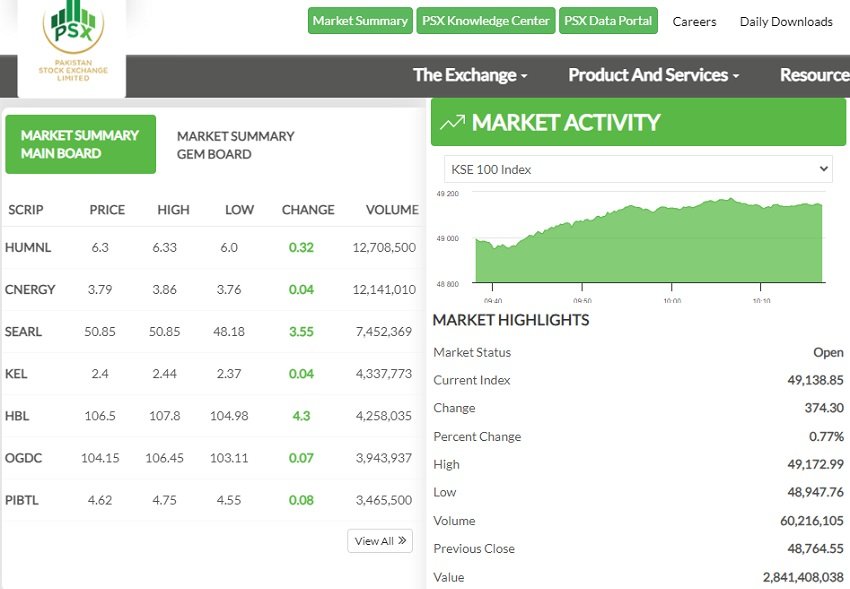
Task: Select the SEARL scrip
Action: 23,331
